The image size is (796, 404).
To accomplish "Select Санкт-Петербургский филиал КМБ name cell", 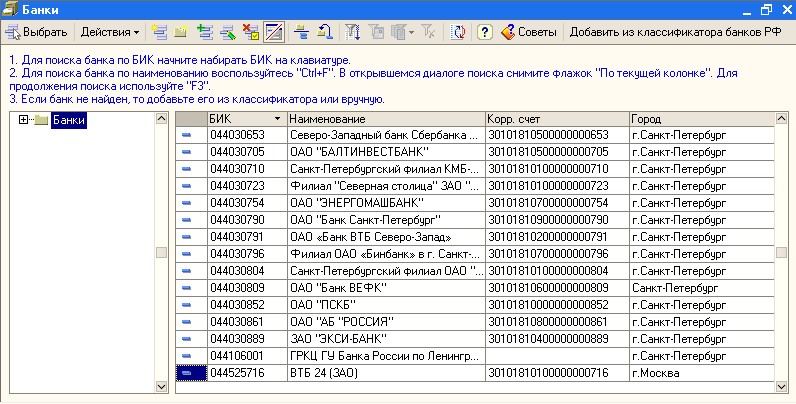I will click(386, 169).
